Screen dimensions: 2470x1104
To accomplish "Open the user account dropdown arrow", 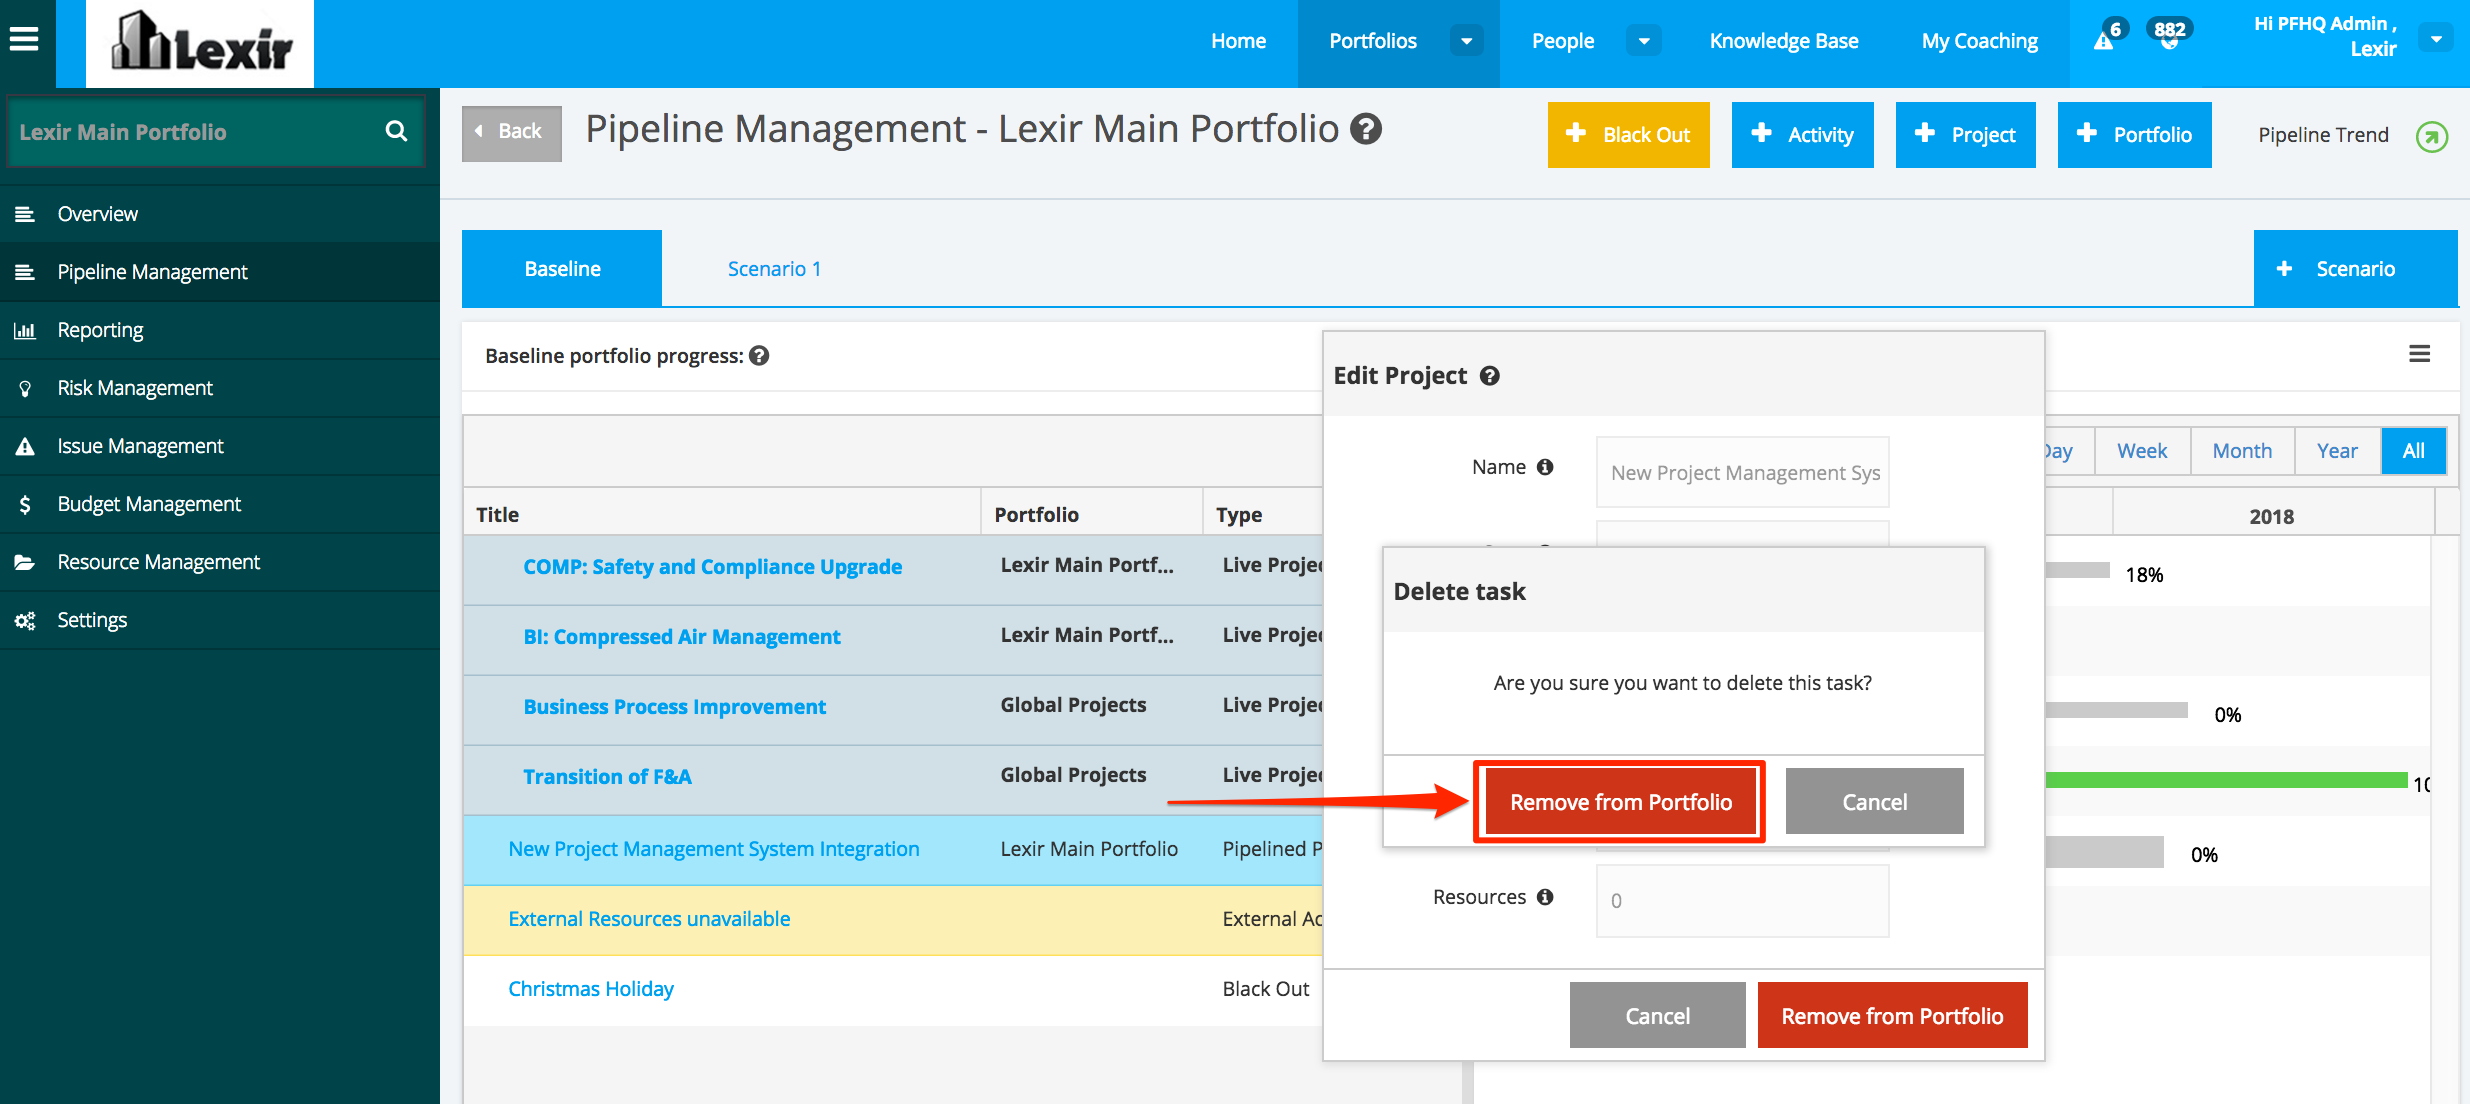I will pyautogui.click(x=2436, y=40).
